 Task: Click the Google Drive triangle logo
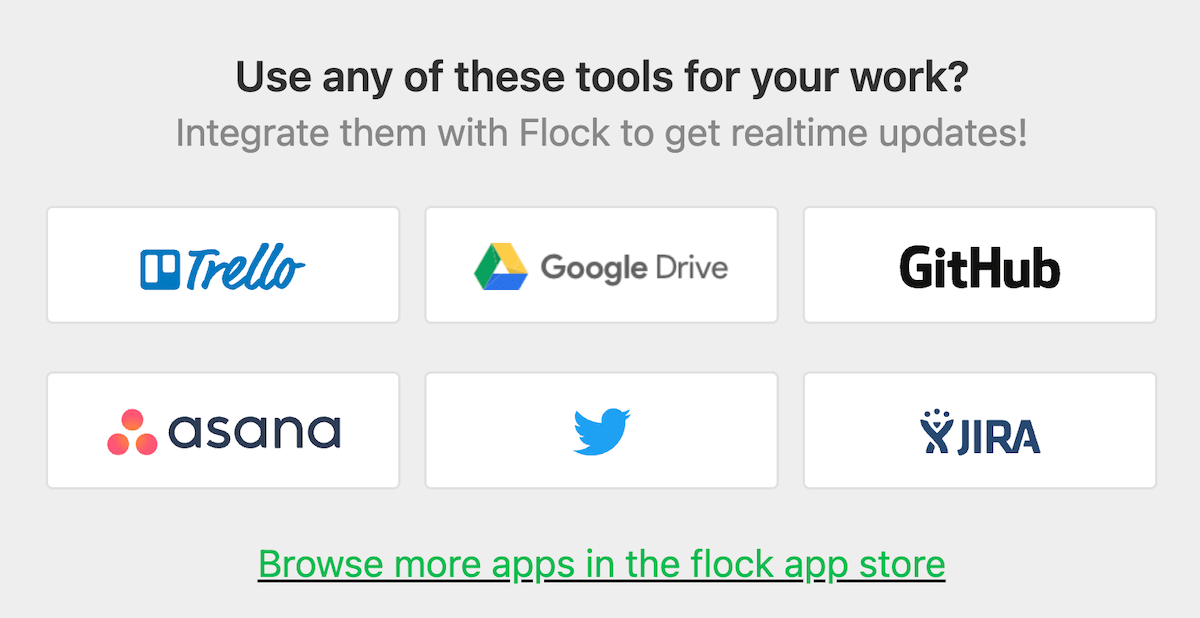click(x=501, y=266)
